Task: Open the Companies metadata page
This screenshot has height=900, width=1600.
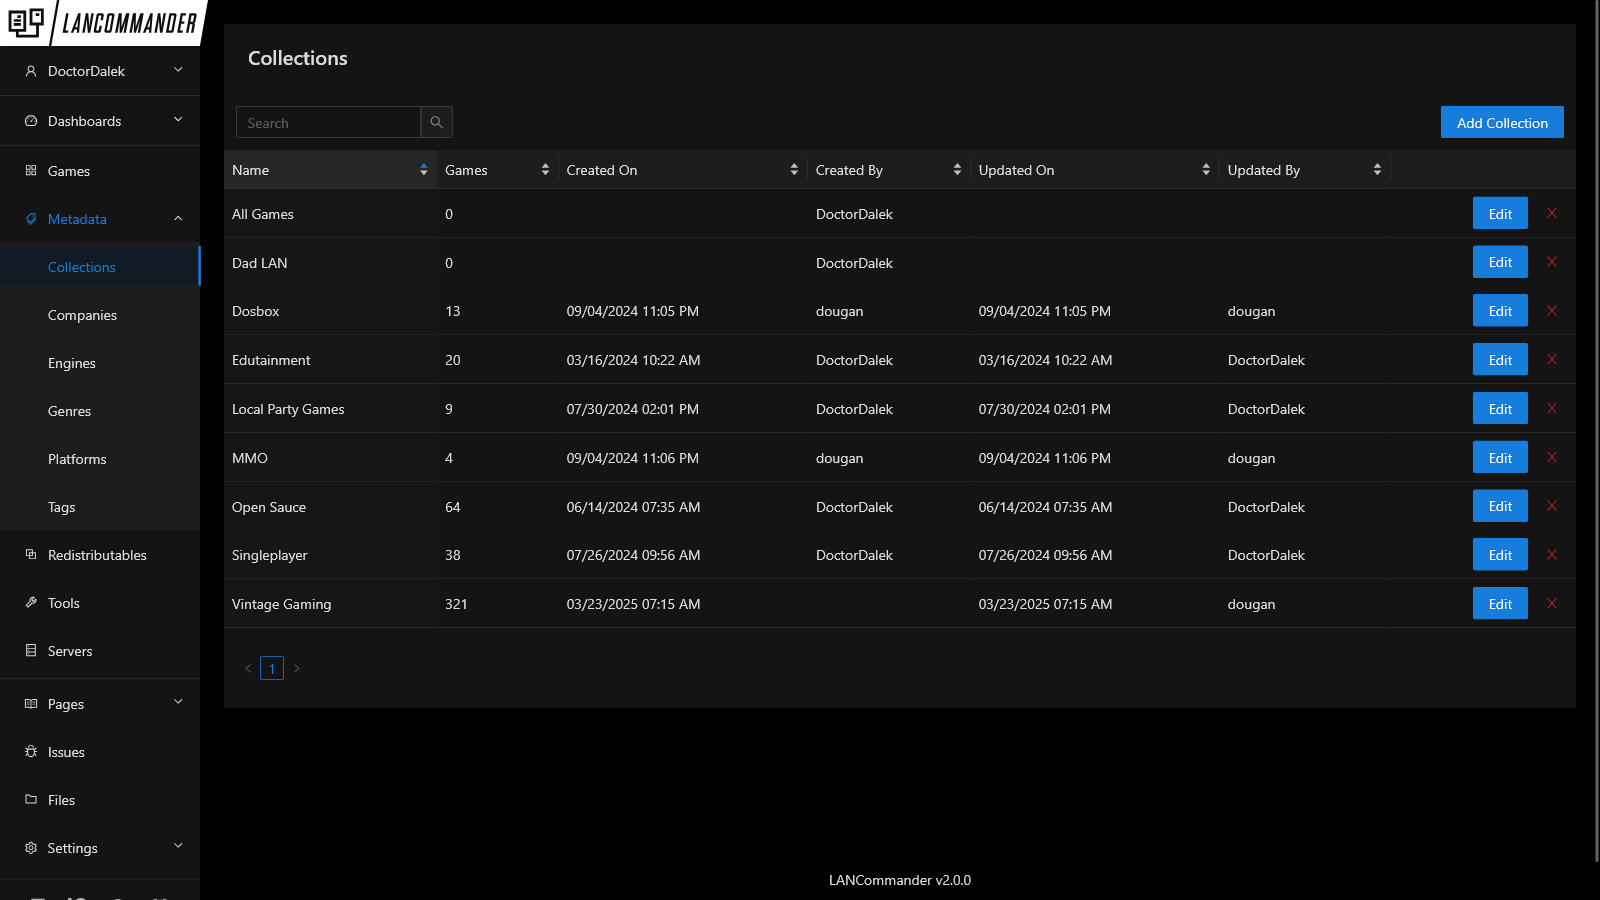Action: [x=82, y=315]
